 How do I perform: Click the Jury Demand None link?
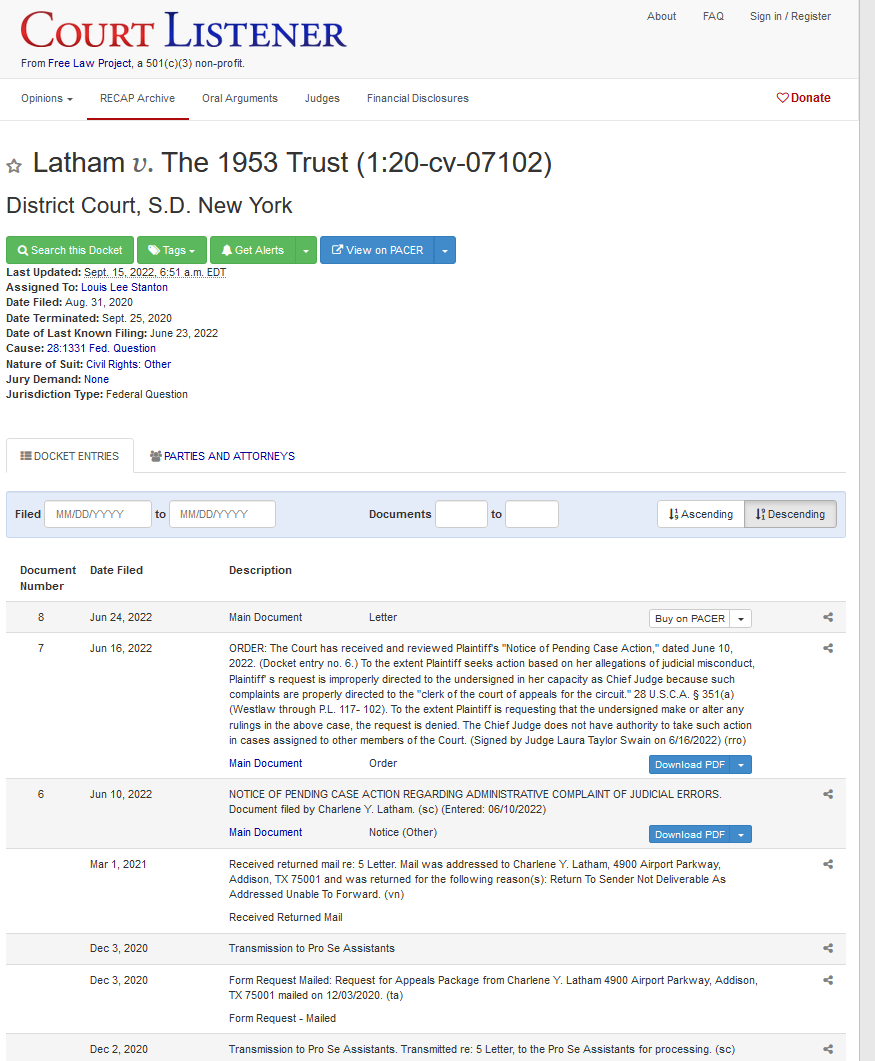point(96,380)
